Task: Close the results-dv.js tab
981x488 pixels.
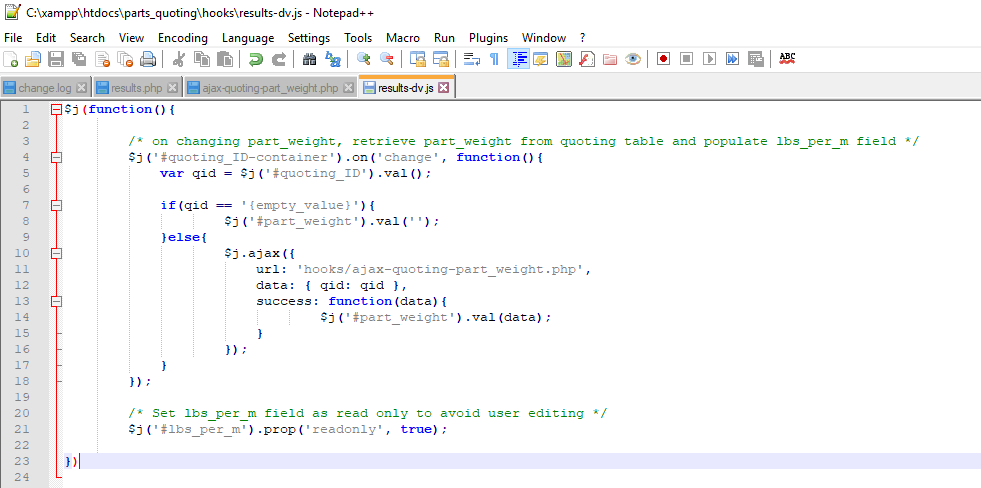Action: pyautogui.click(x=444, y=88)
